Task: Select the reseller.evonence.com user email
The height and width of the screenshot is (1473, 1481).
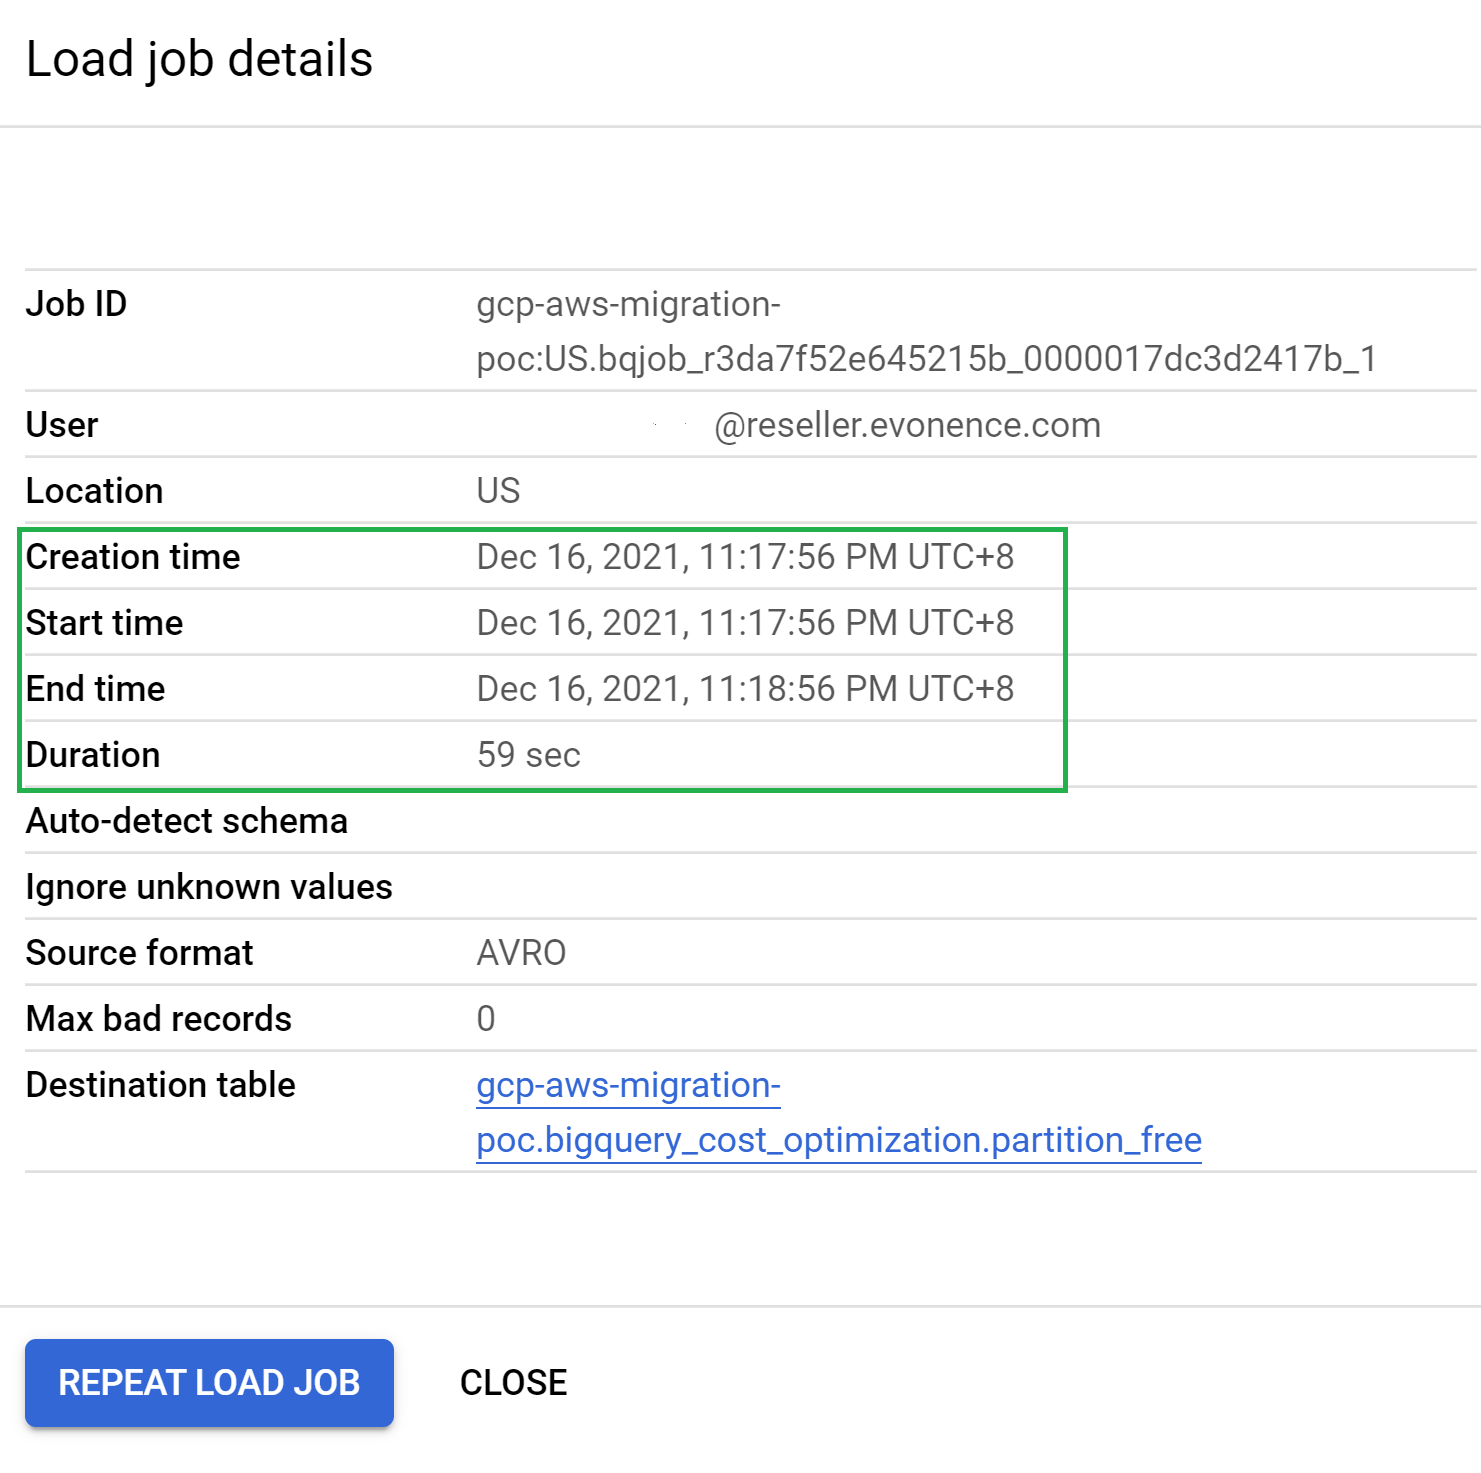Action: (907, 424)
